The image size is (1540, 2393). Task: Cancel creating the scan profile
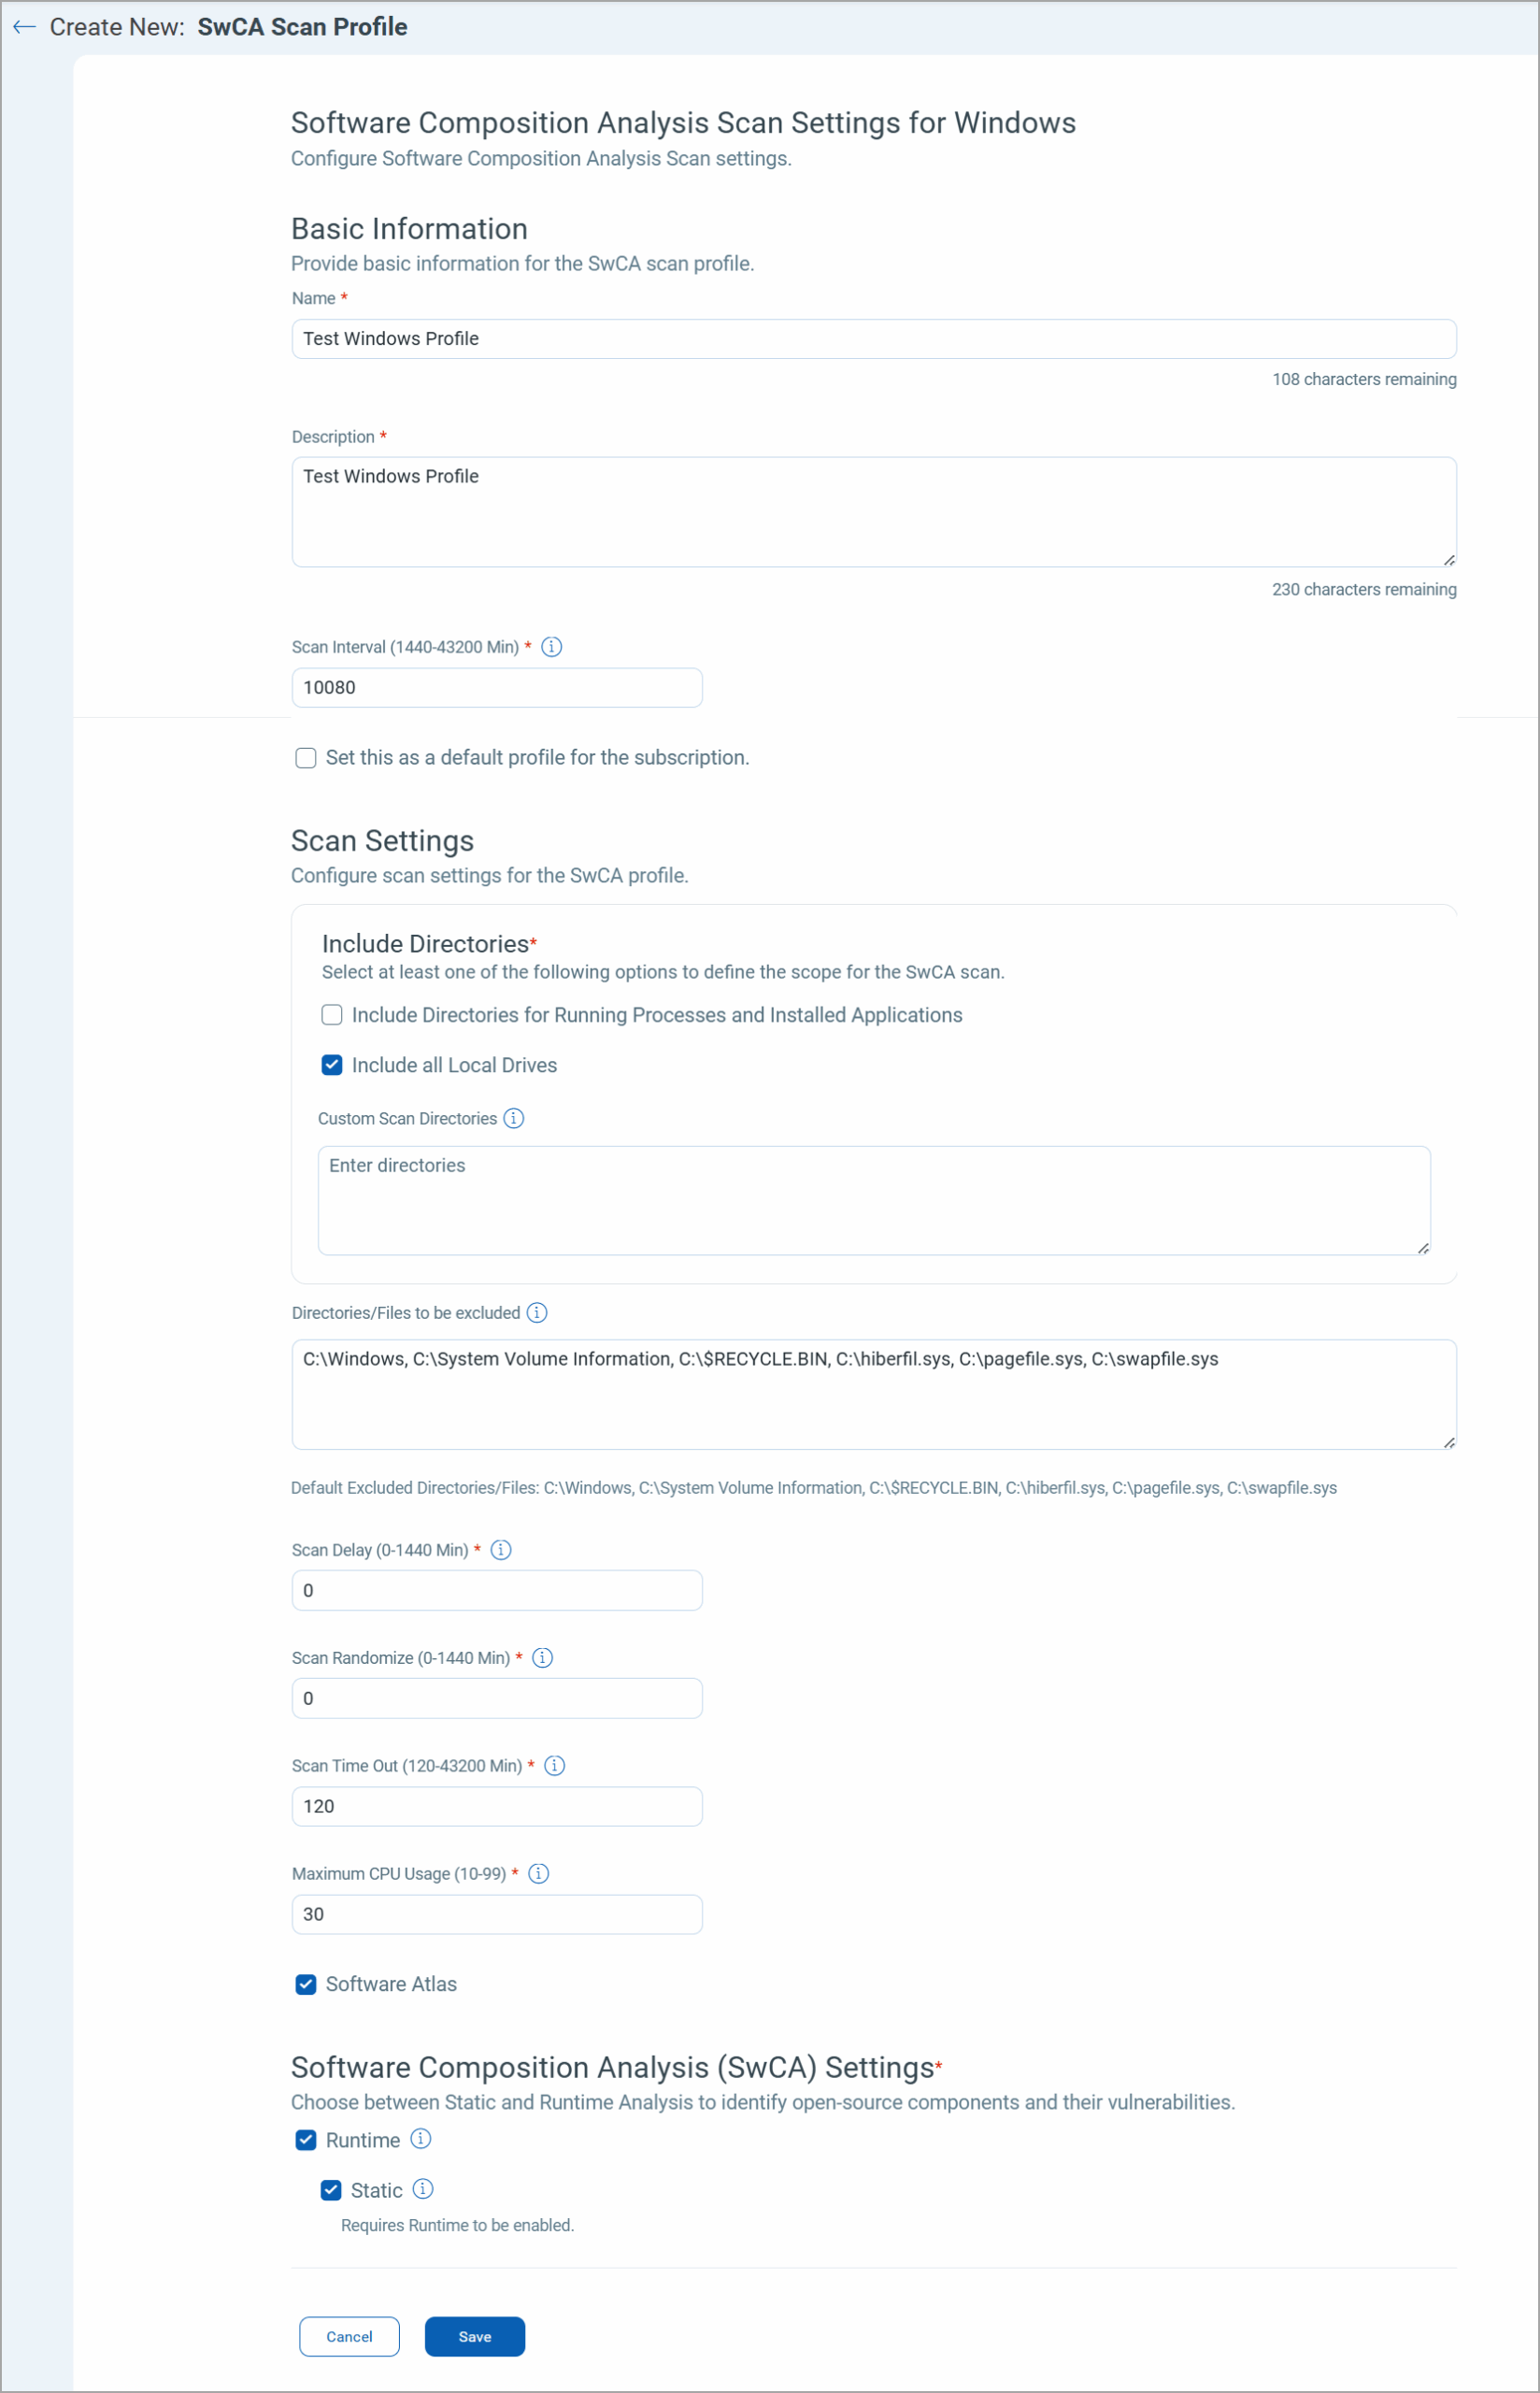tap(349, 2336)
